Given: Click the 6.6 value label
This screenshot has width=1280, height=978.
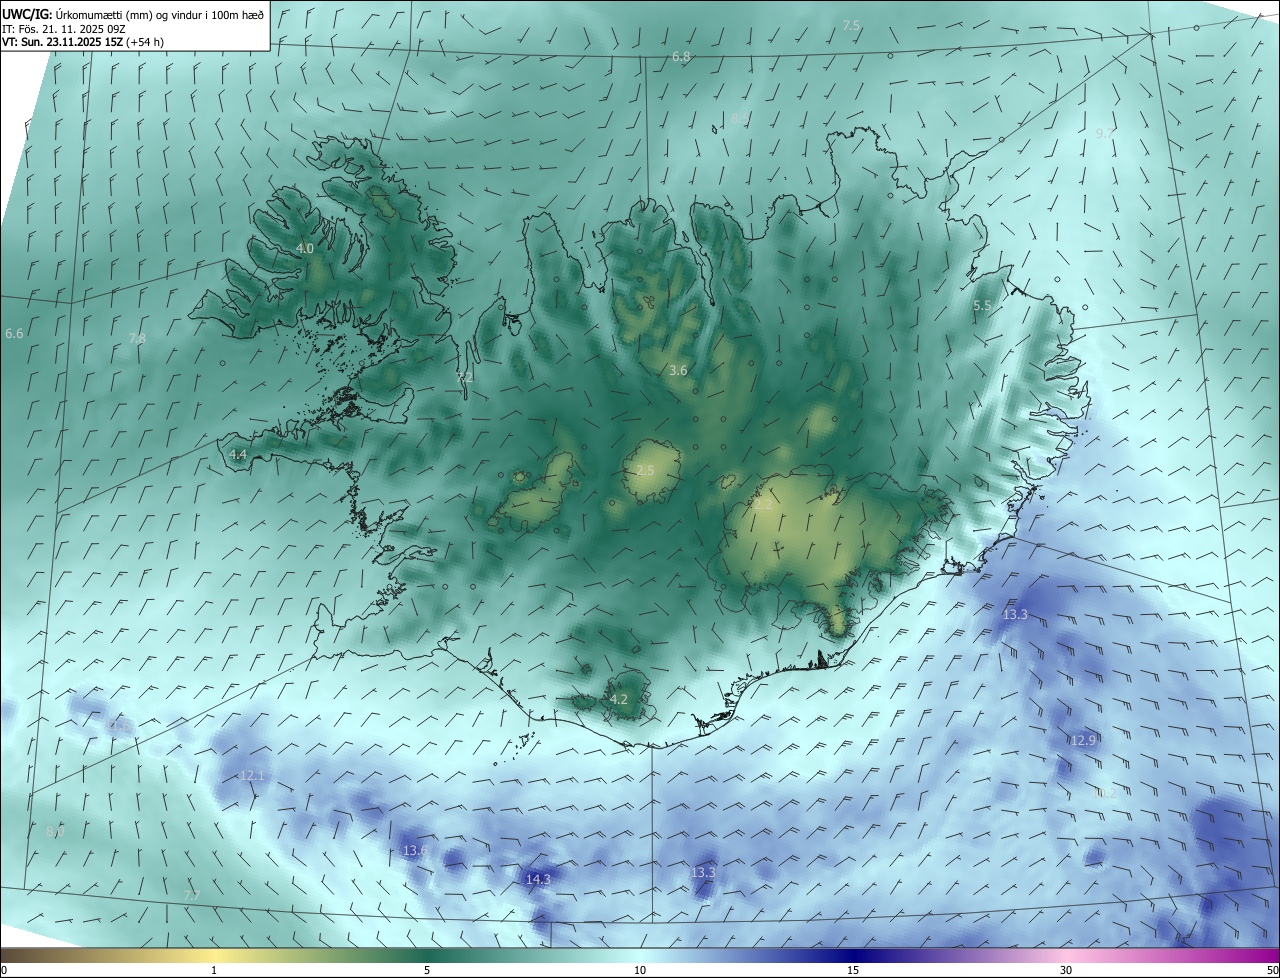Looking at the screenshot, I should click(14, 333).
